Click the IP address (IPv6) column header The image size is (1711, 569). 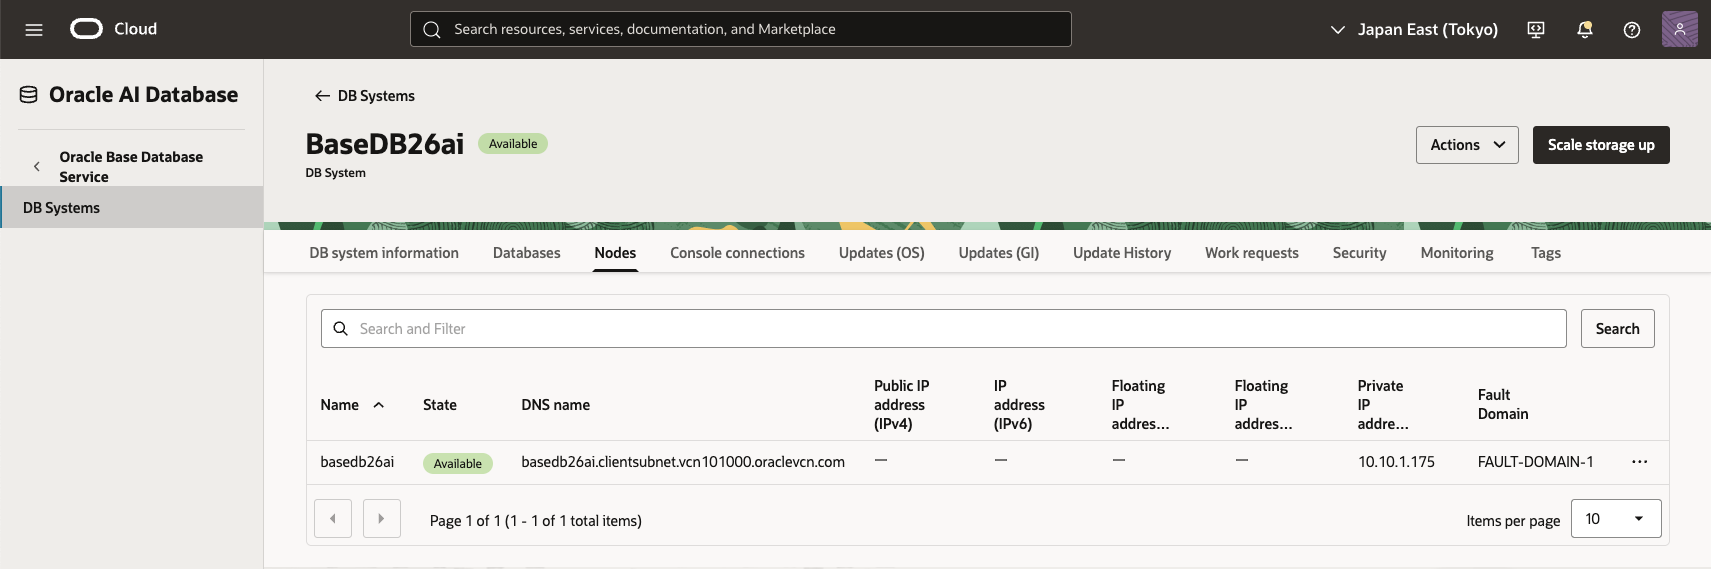[1019, 405]
